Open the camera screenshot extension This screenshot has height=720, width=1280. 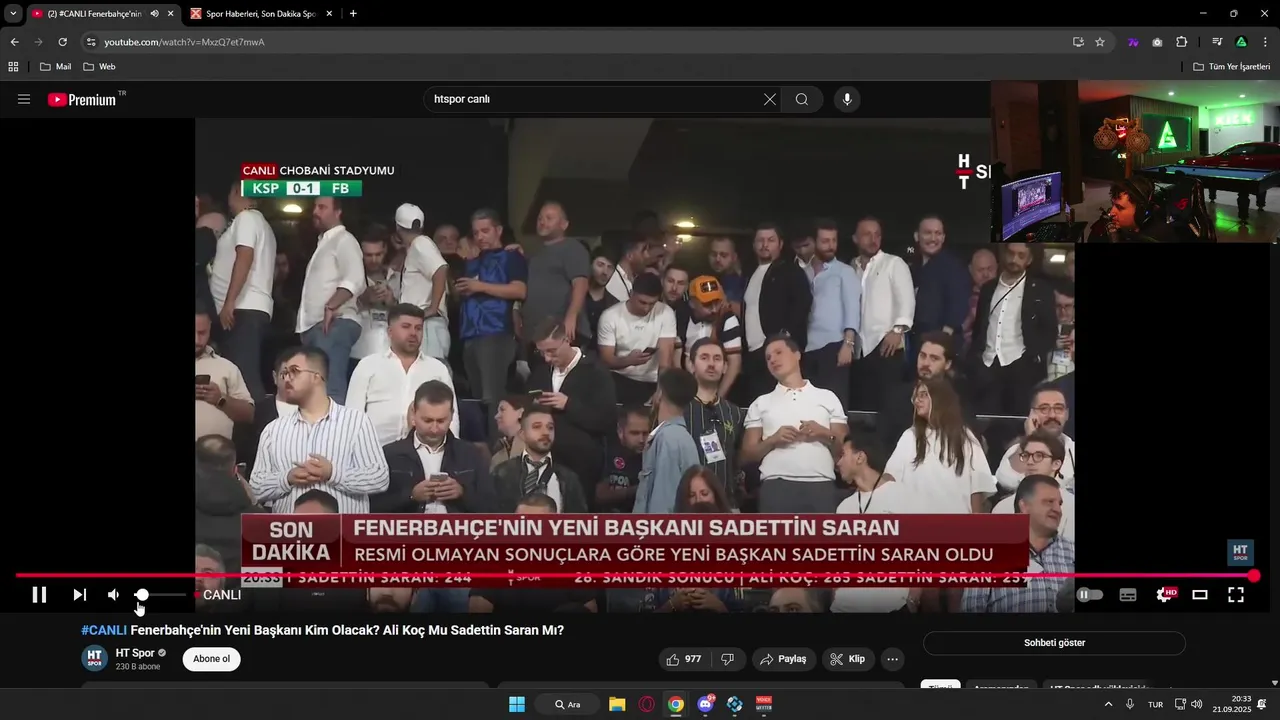click(1157, 42)
